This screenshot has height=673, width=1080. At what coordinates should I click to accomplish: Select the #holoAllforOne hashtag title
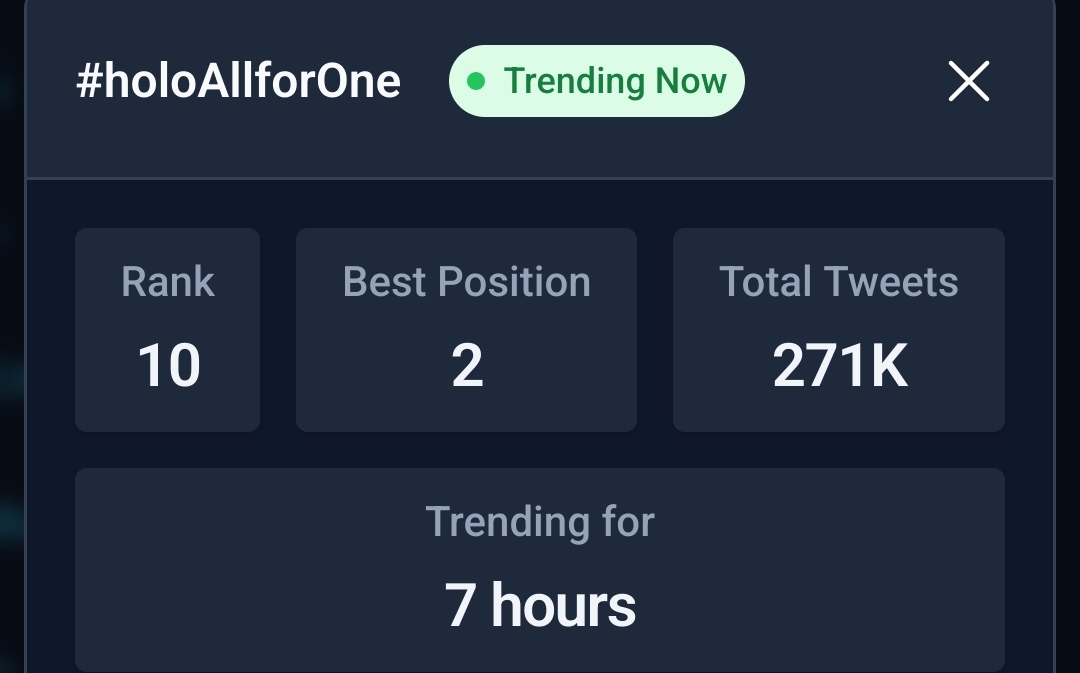[x=238, y=81]
